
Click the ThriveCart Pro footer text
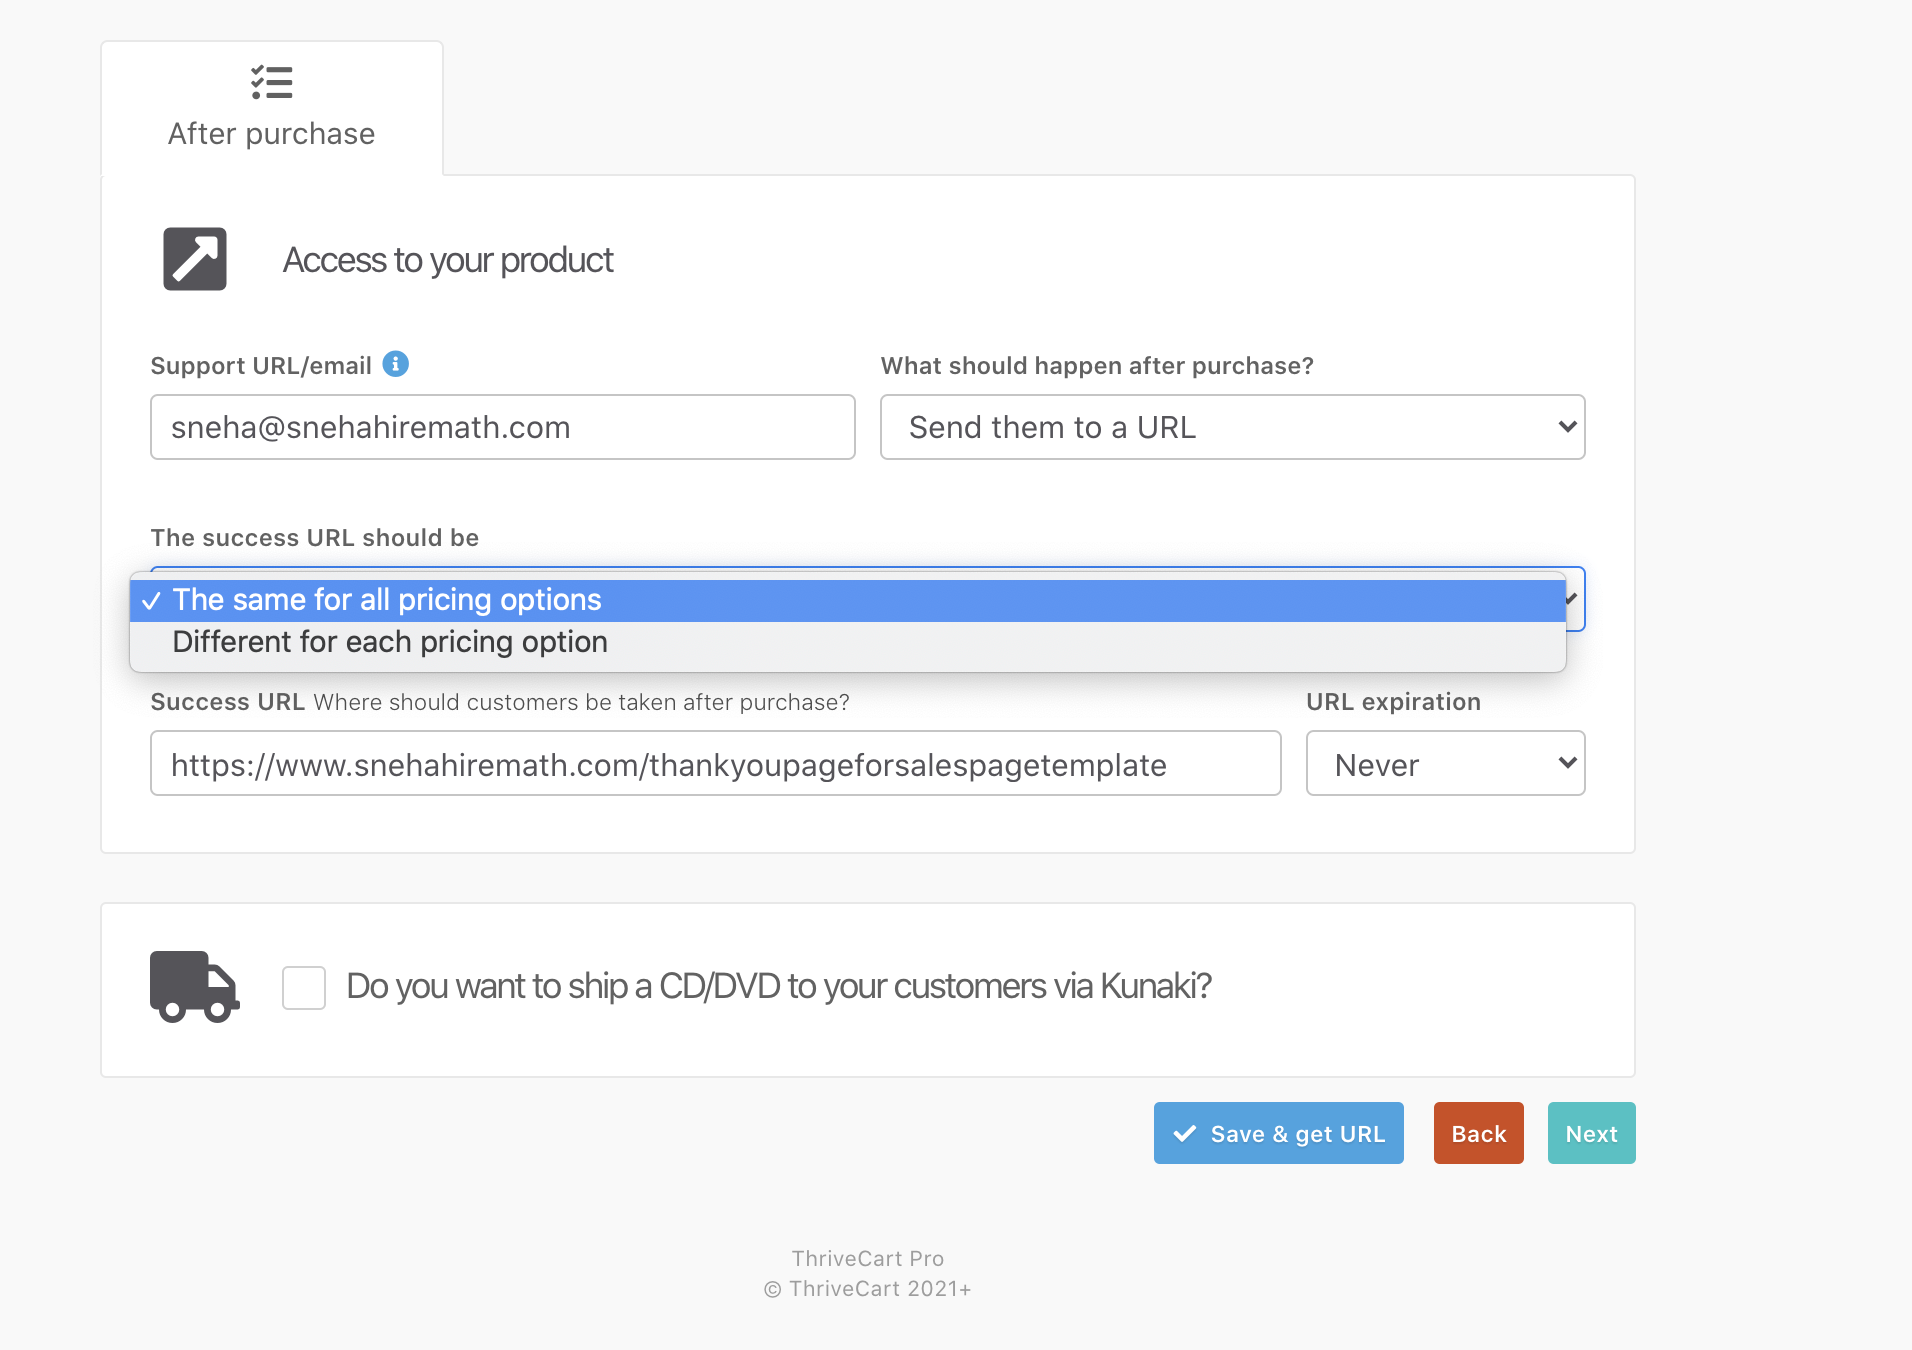pyautogui.click(x=867, y=1258)
